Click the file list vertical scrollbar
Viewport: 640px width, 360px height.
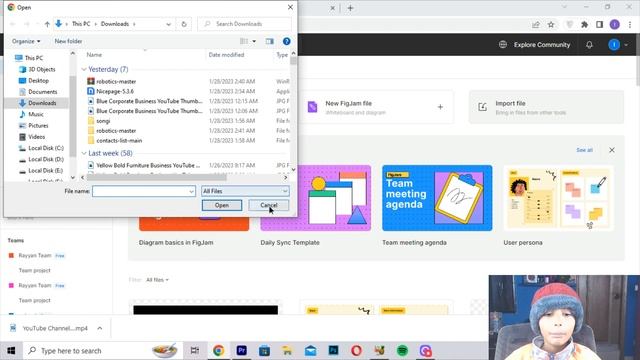(x=293, y=61)
